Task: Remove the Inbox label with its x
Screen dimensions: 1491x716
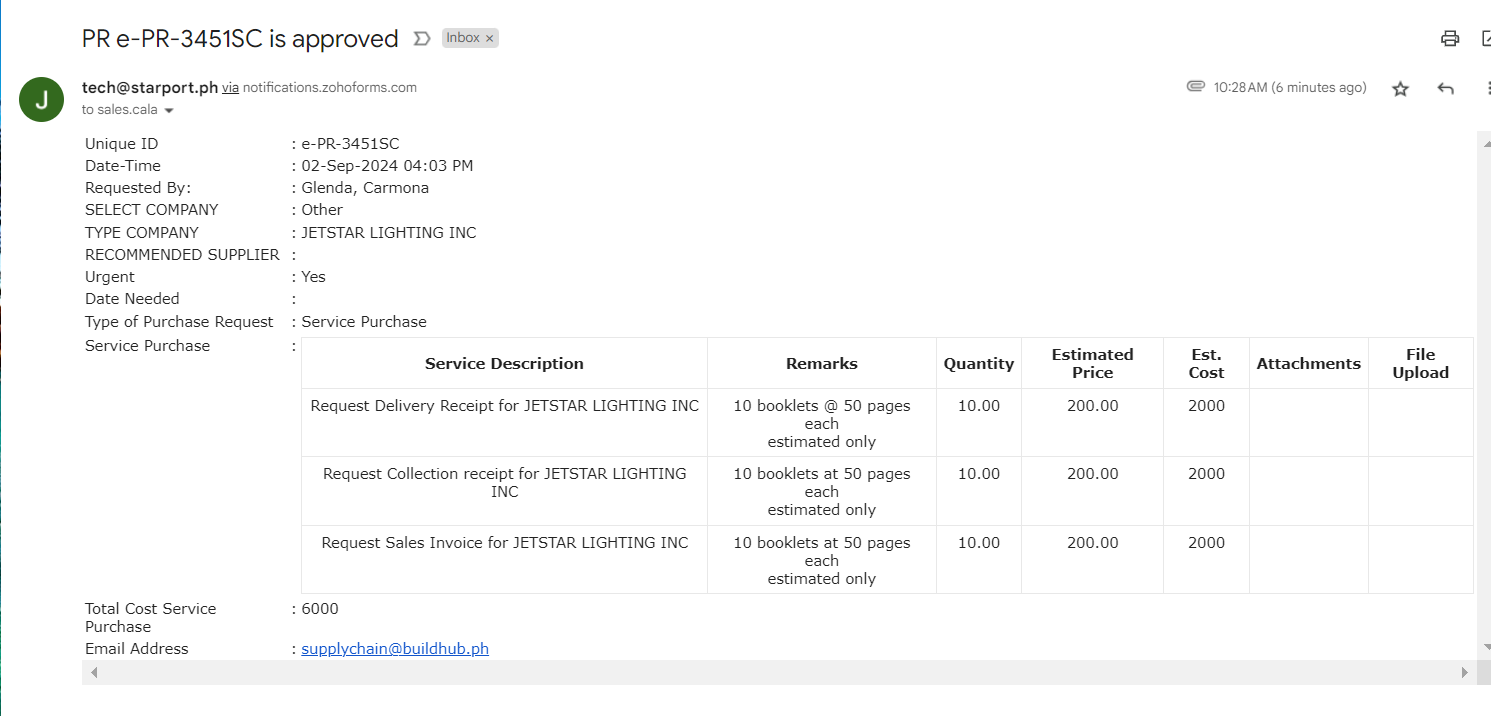Action: (490, 39)
